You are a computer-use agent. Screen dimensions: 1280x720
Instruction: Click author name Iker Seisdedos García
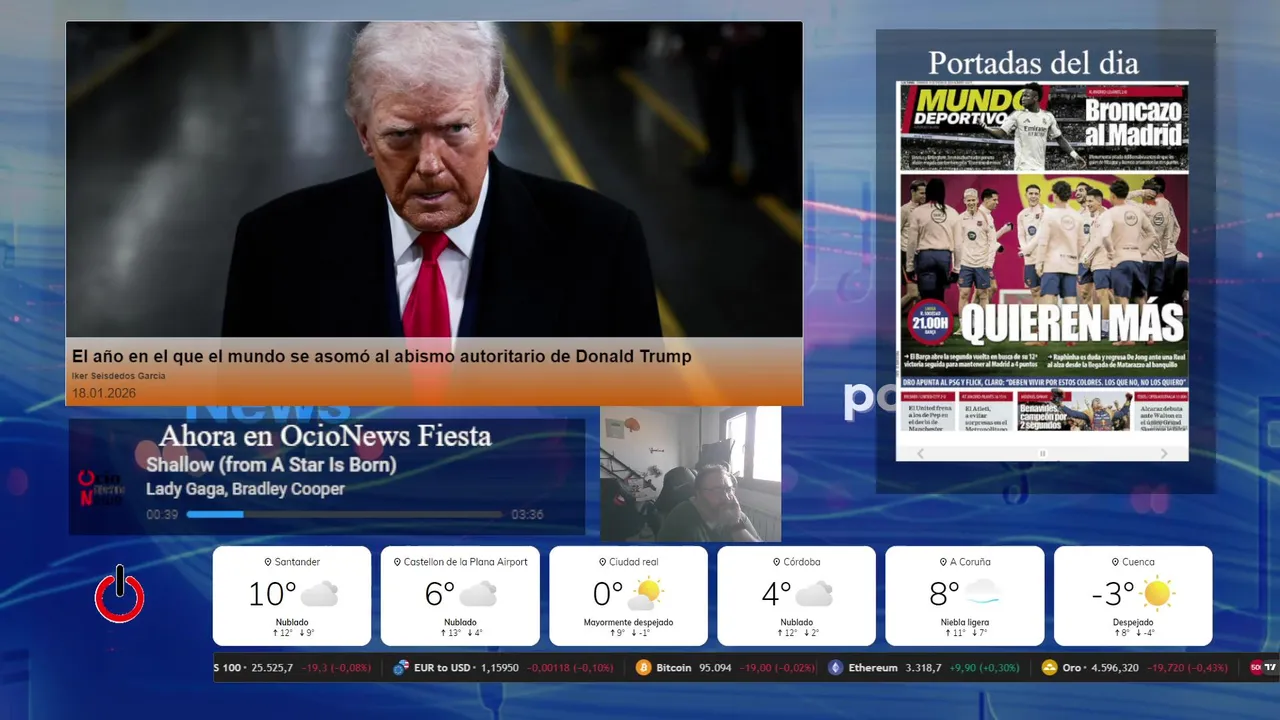click(119, 376)
